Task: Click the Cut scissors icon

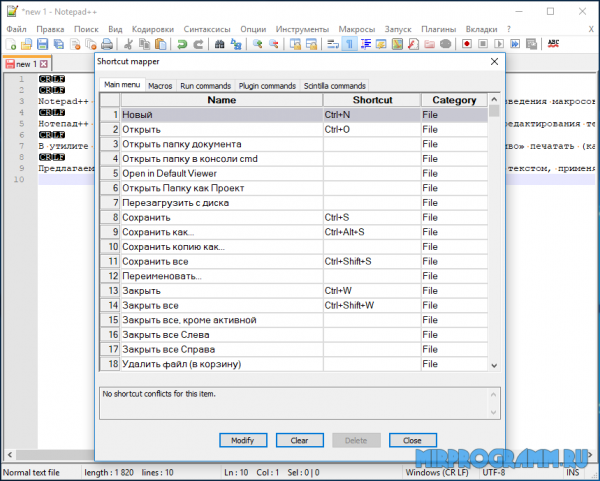Action: [x=128, y=44]
